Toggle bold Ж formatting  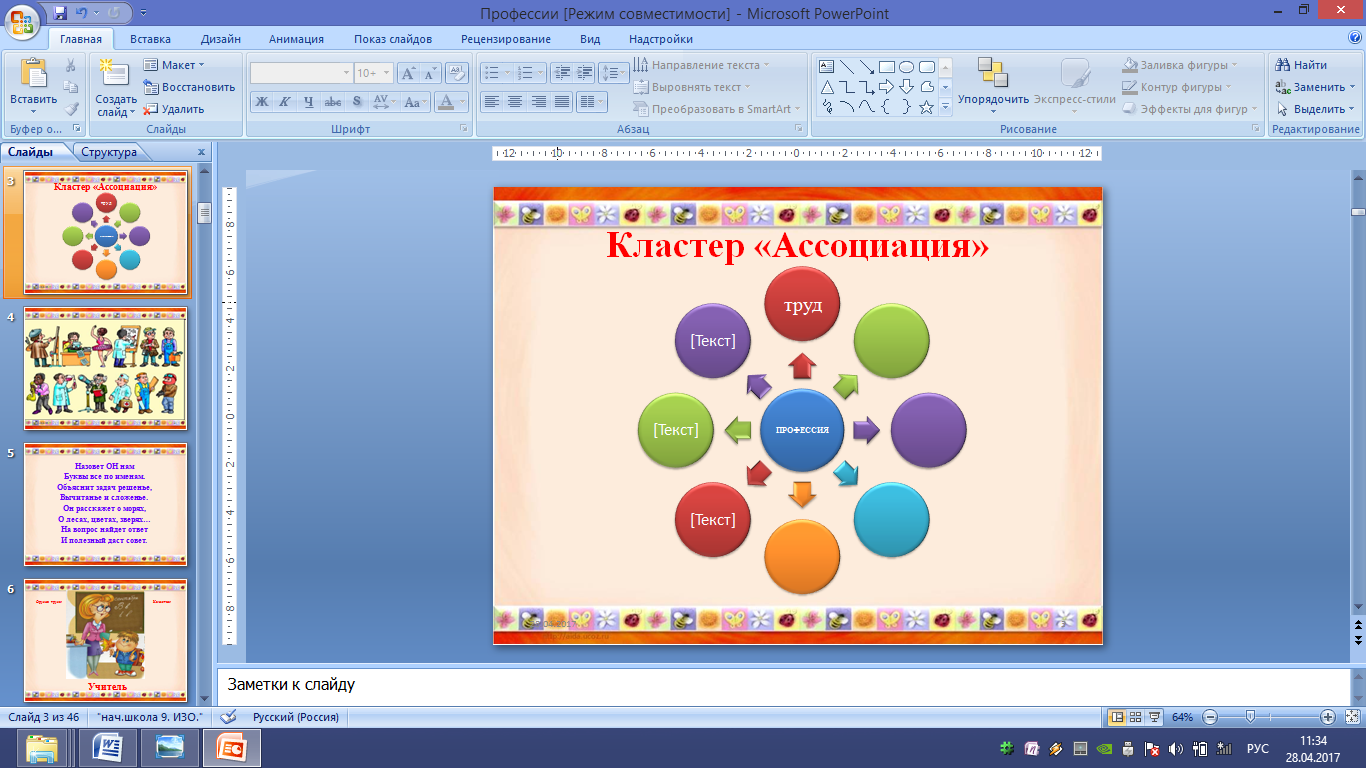261,101
